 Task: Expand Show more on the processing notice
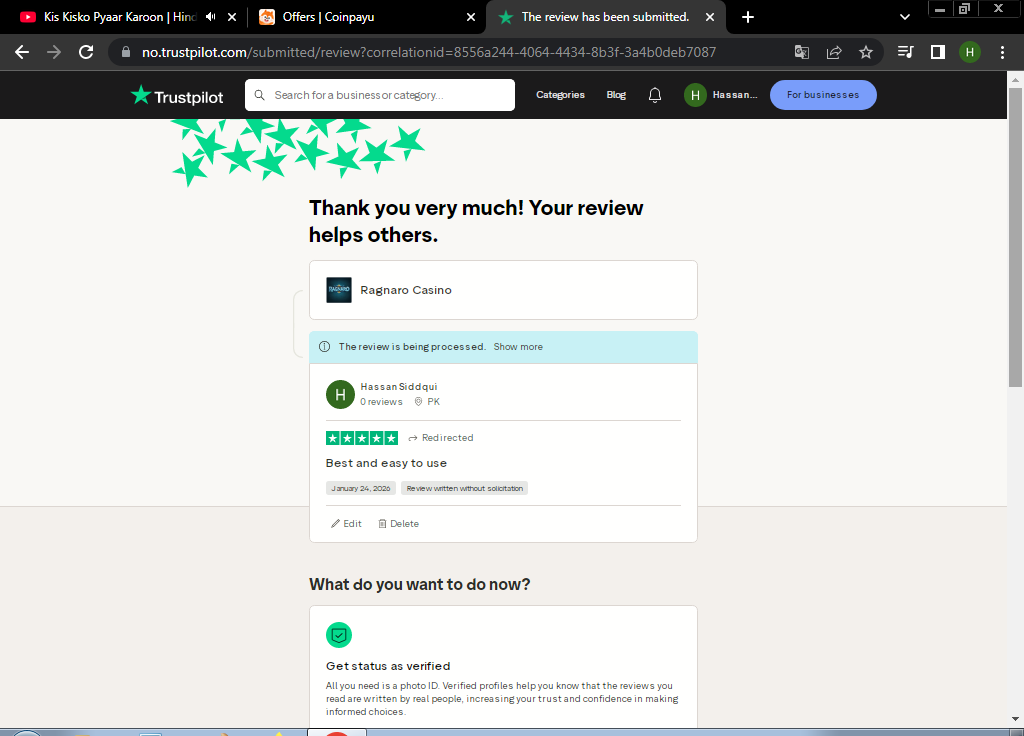[x=518, y=347]
